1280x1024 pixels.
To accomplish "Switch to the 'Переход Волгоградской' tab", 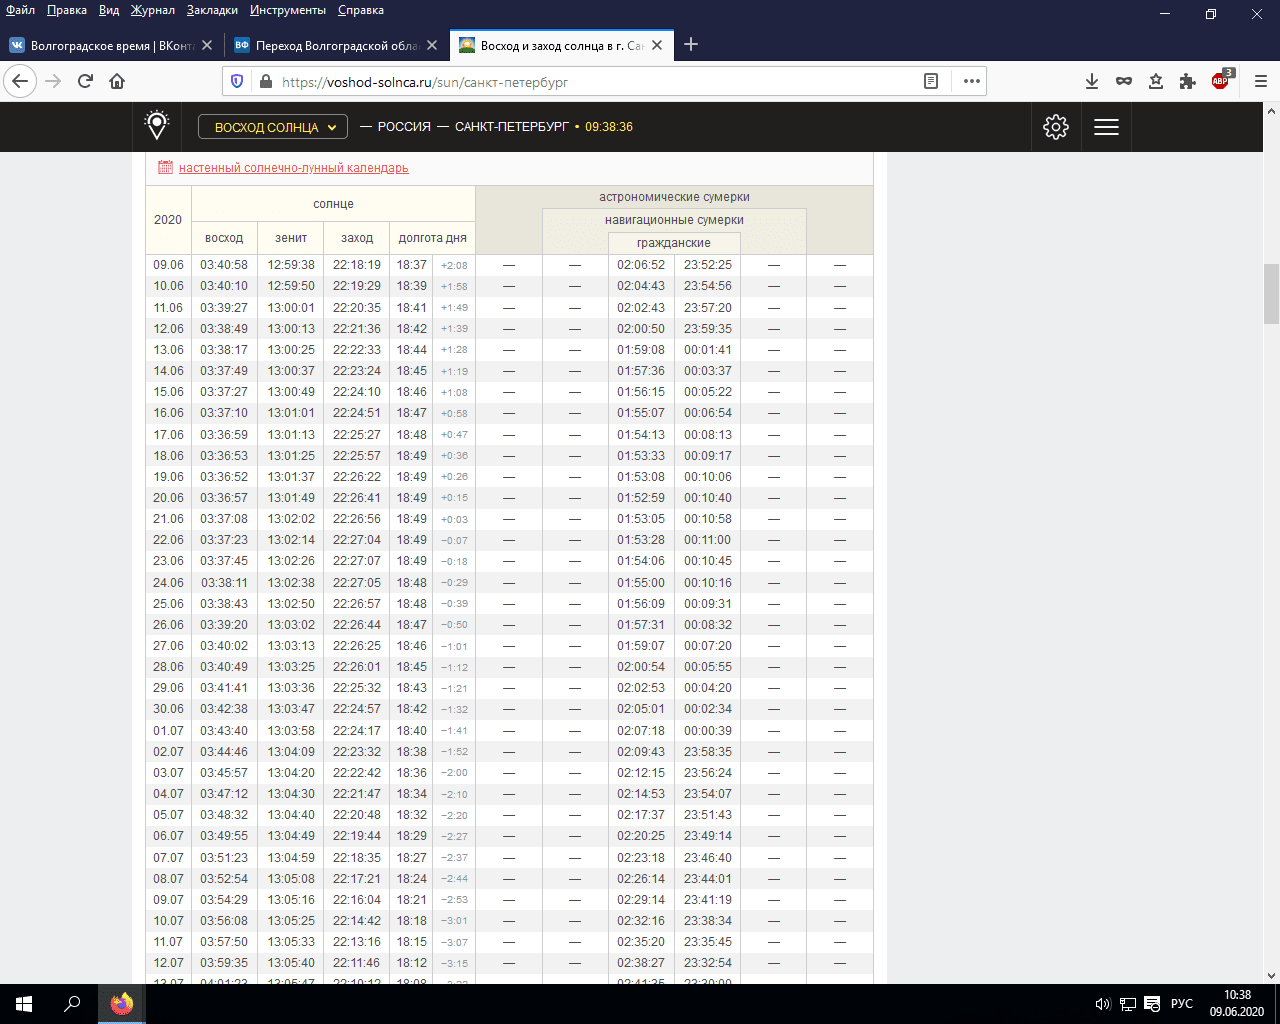I will click(x=336, y=45).
